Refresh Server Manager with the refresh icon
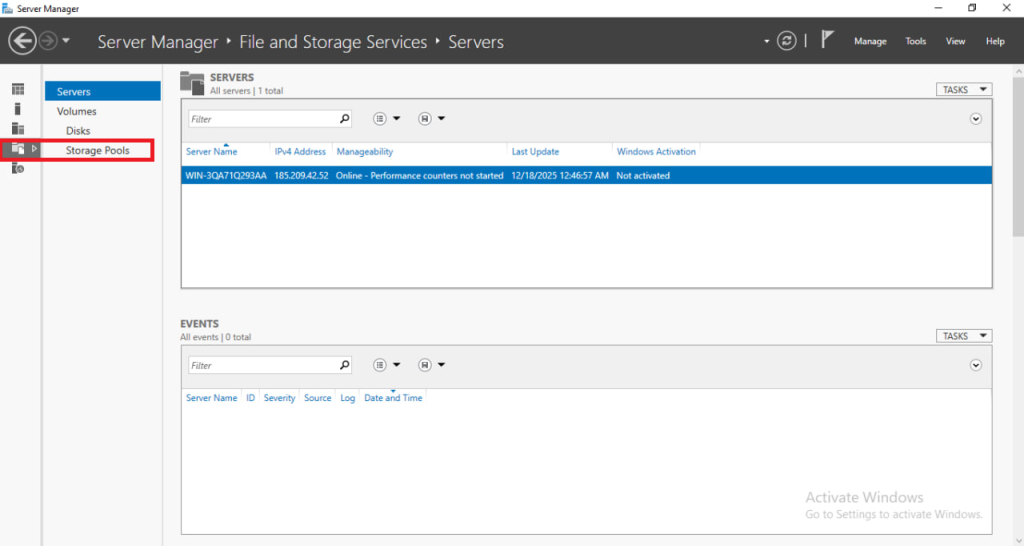This screenshot has height=546, width=1024. pyautogui.click(x=788, y=41)
